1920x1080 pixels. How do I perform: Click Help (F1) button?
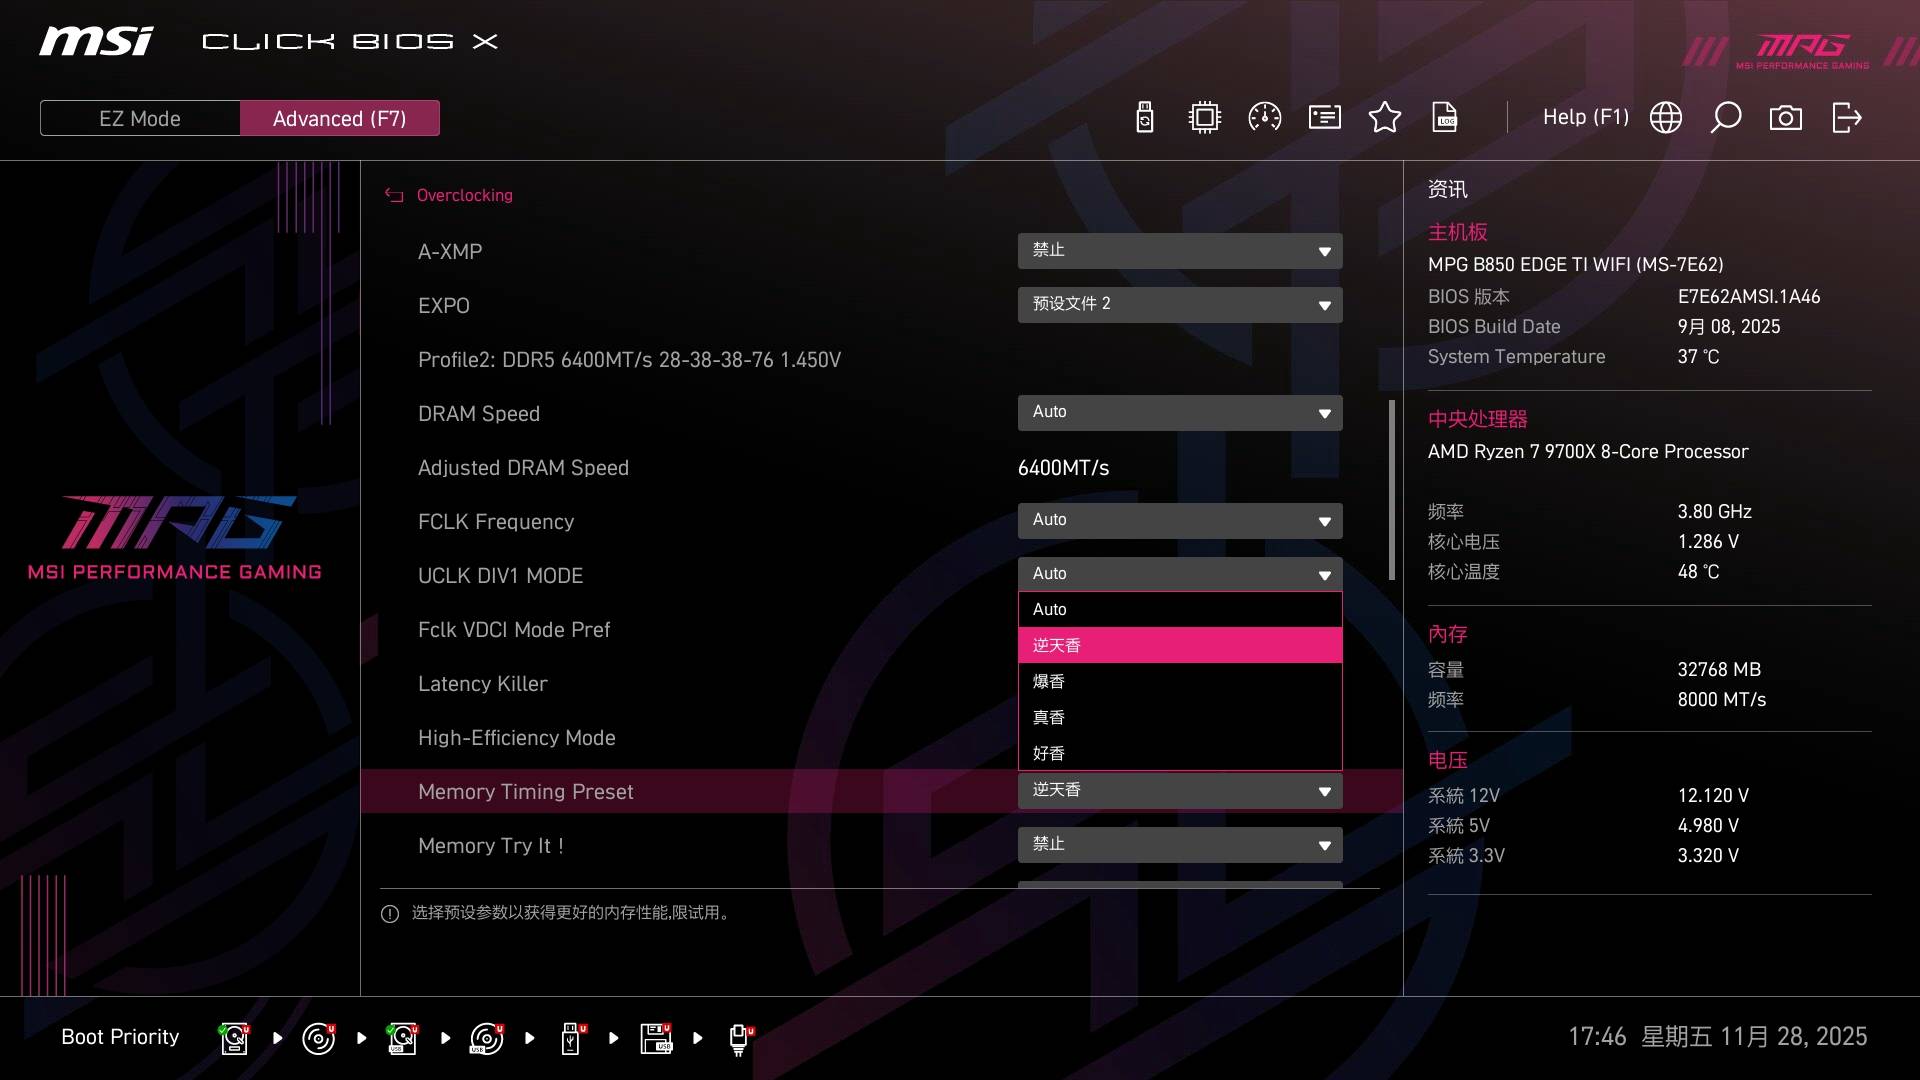tap(1585, 118)
